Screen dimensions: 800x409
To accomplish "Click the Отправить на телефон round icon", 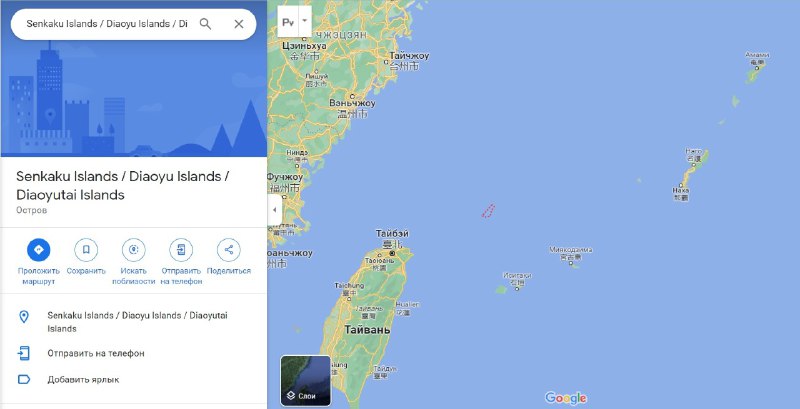I will coord(181,250).
